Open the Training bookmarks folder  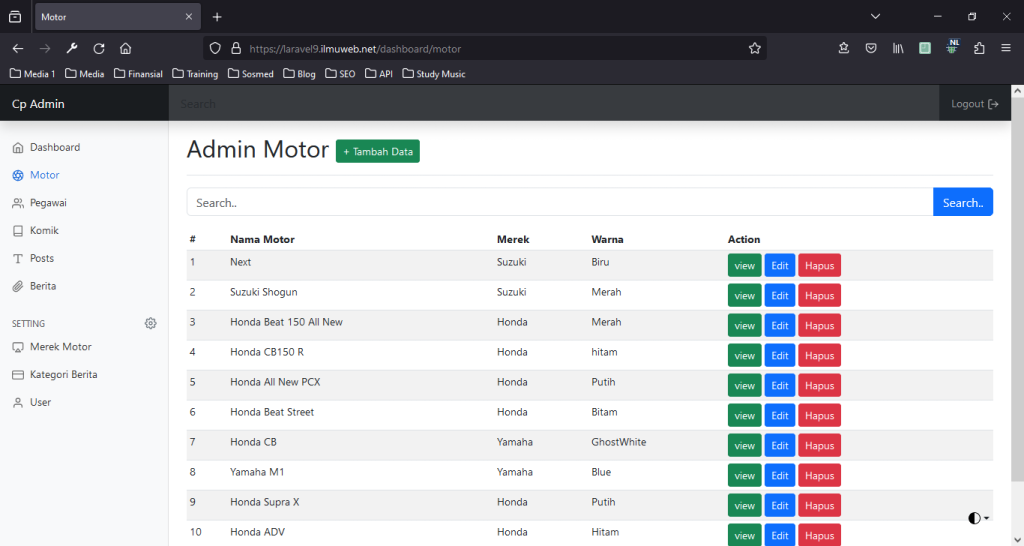coord(195,74)
